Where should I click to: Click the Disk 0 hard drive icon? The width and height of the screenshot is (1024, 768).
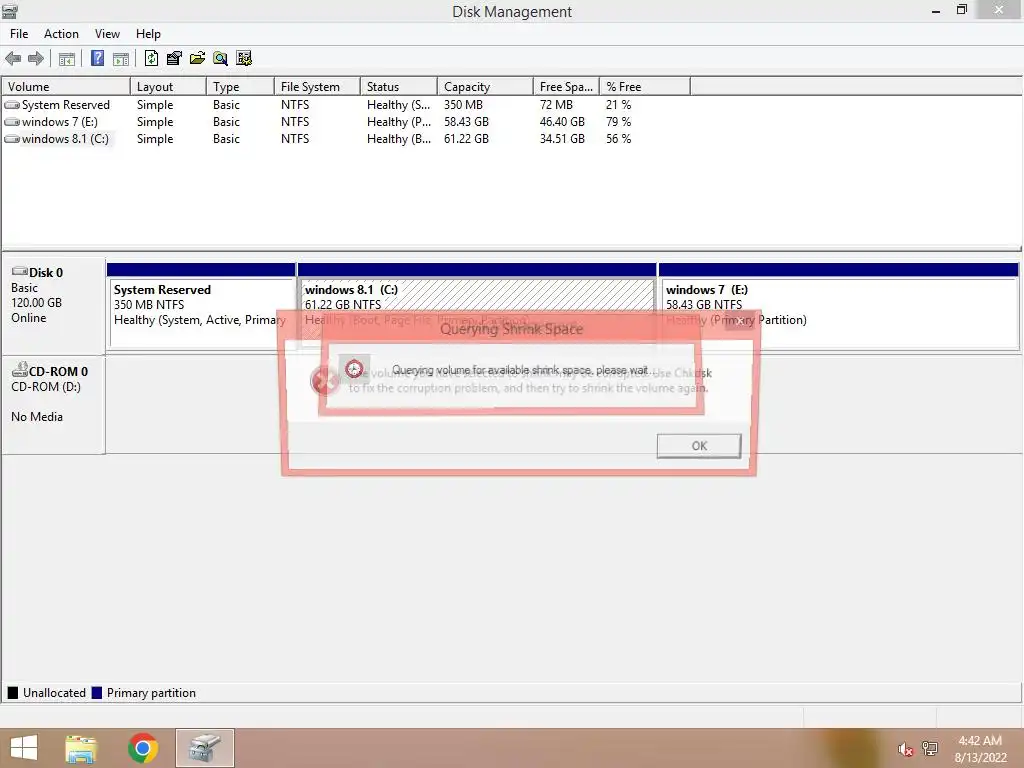tap(20, 272)
